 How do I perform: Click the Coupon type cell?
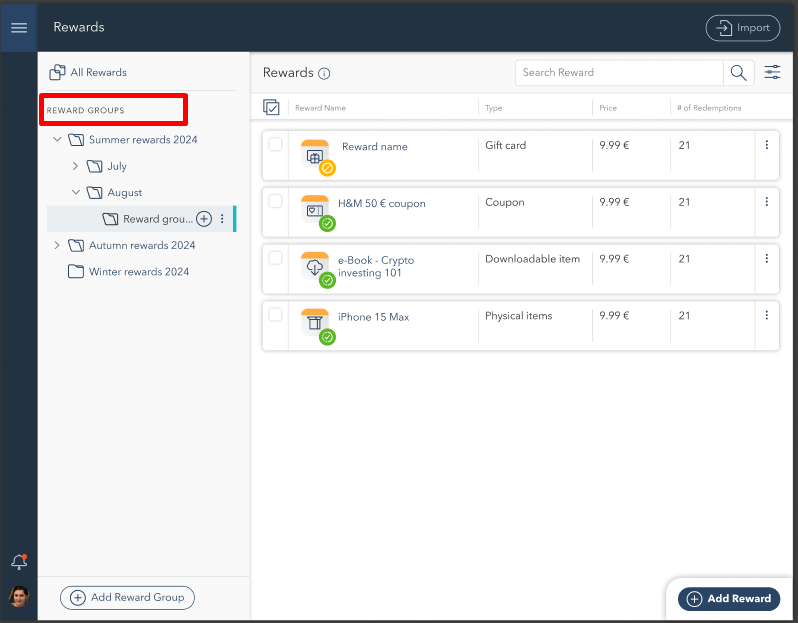[504, 203]
